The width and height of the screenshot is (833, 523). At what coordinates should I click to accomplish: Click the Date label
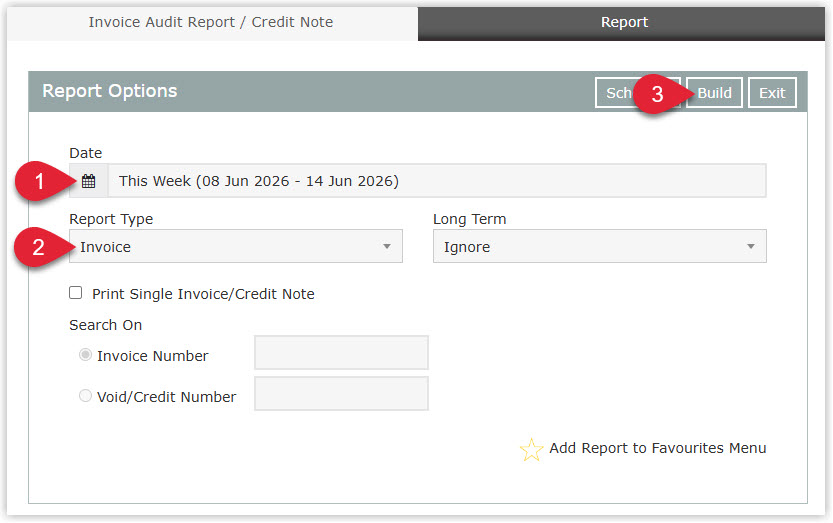click(86, 153)
